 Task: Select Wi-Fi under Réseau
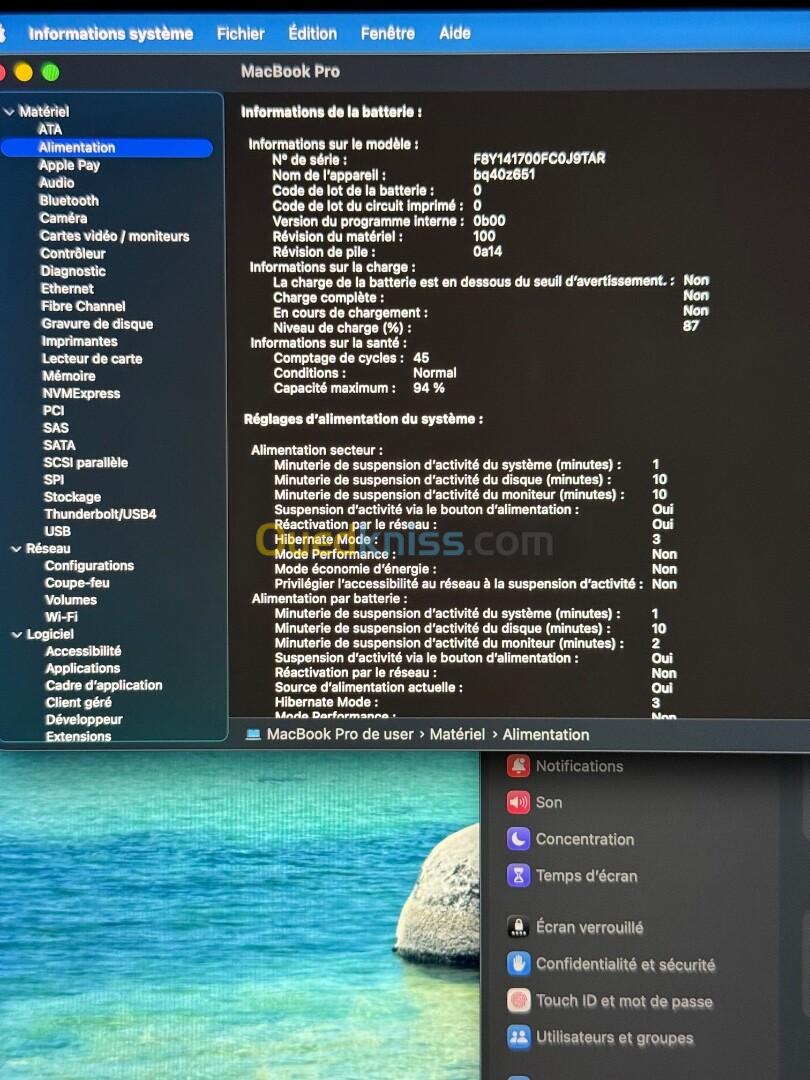coord(61,616)
